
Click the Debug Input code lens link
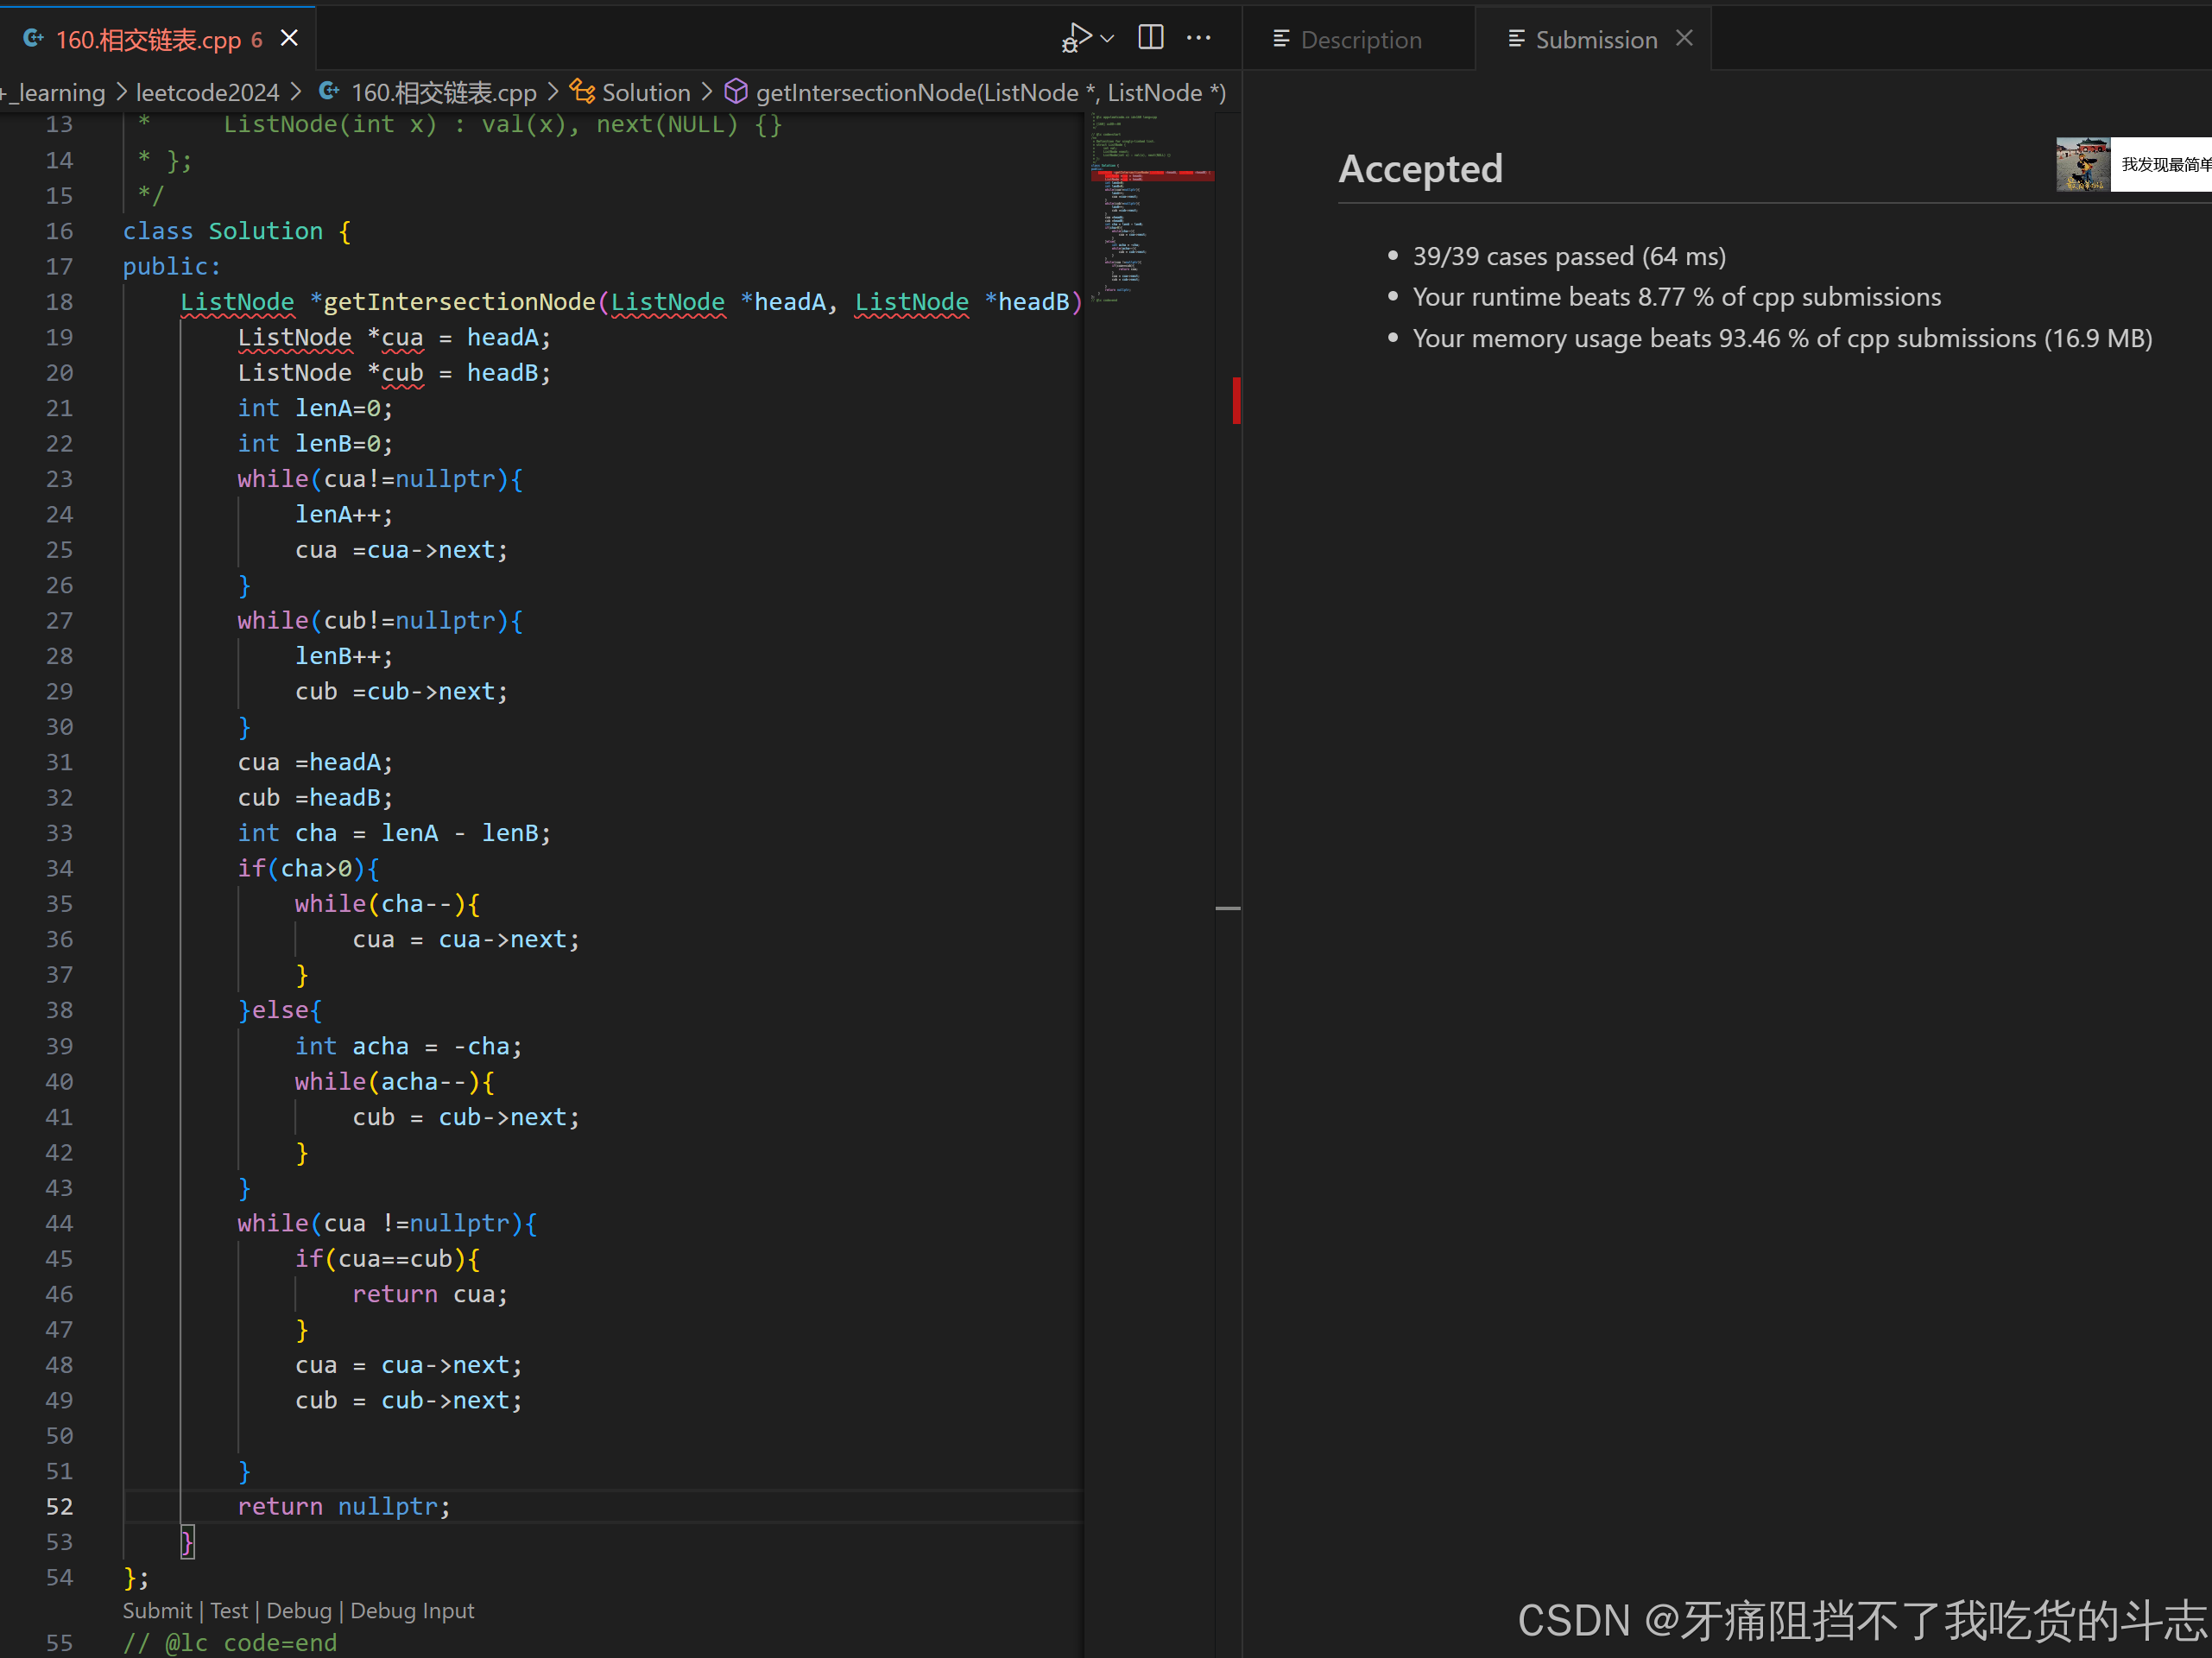[x=412, y=1611]
